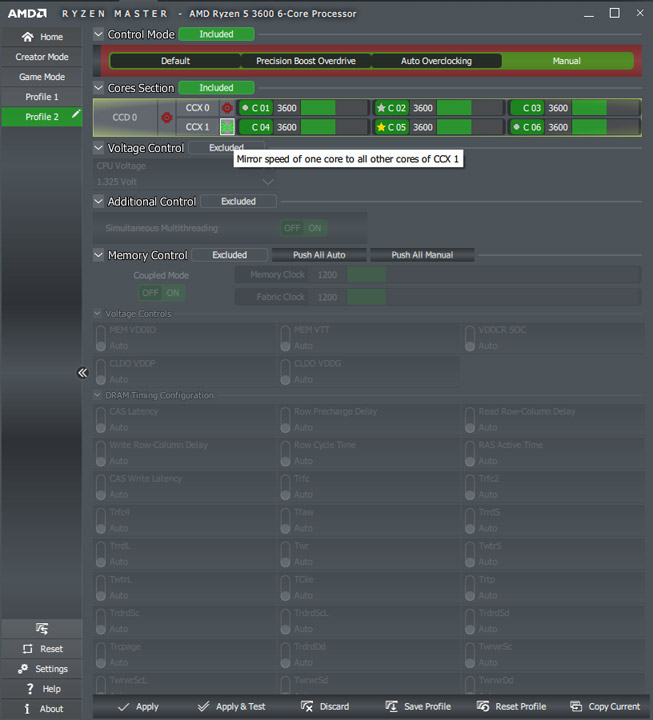The width and height of the screenshot is (653, 720).
Task: Click the dot indicator on core C 06
Action: (x=517, y=127)
